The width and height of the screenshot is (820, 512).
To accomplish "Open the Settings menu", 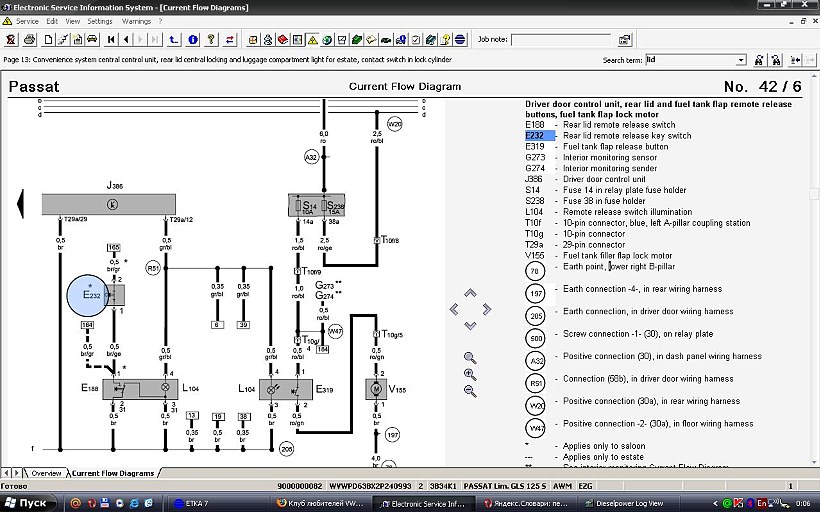I will tap(100, 21).
